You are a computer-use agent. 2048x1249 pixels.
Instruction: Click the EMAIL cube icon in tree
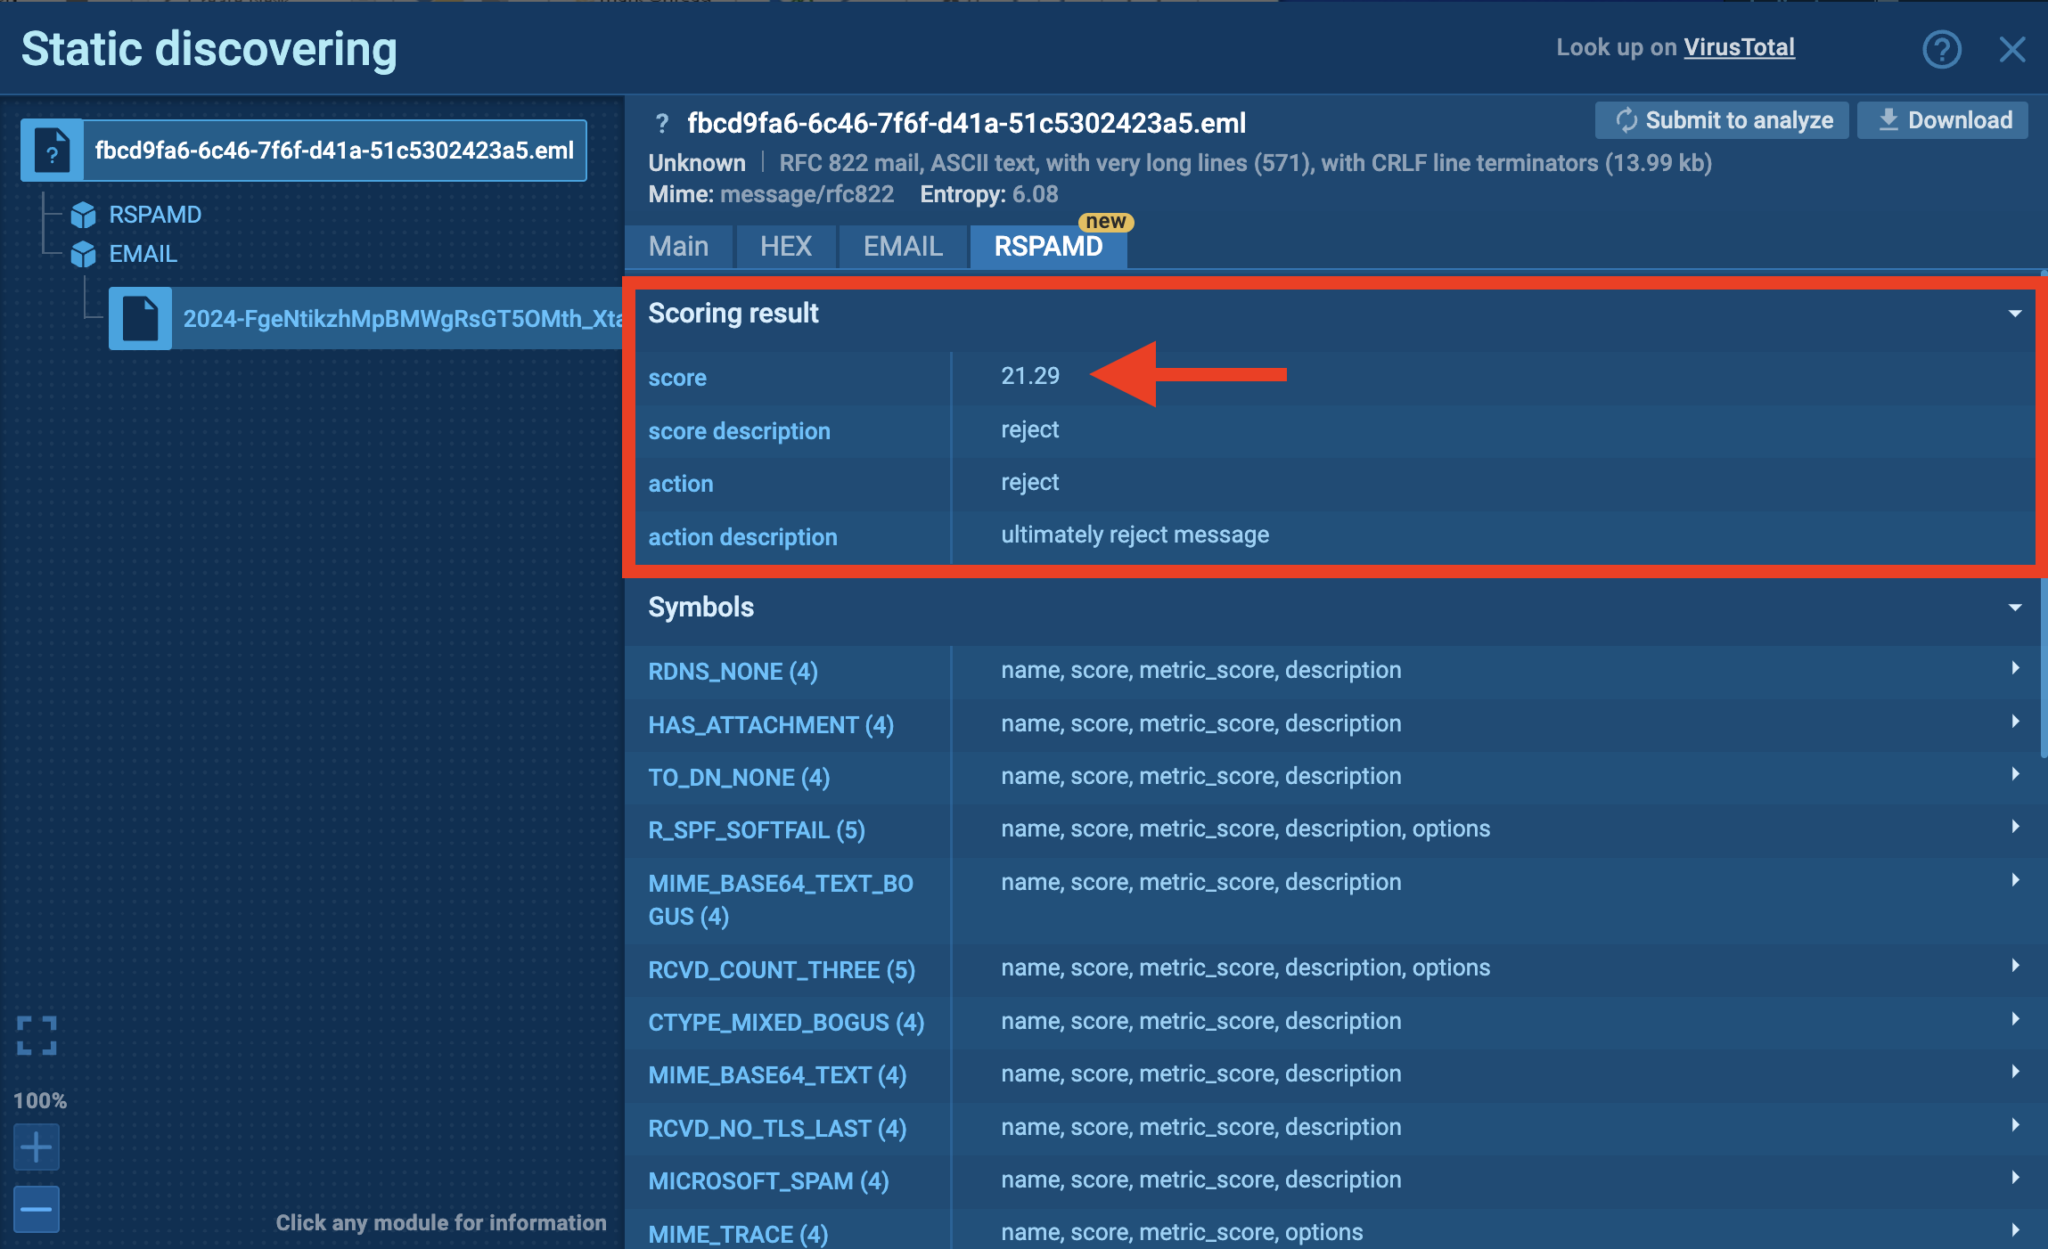[x=83, y=254]
